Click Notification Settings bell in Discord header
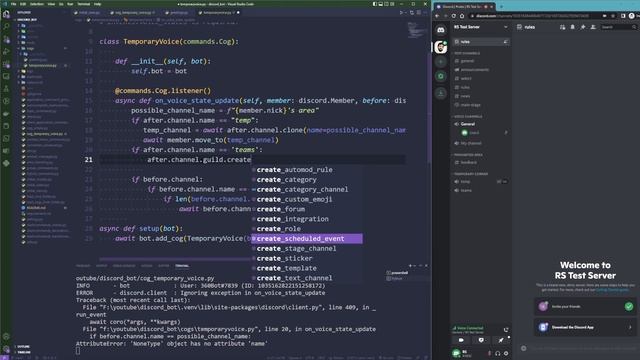The width and height of the screenshot is (640, 360). [573, 27]
